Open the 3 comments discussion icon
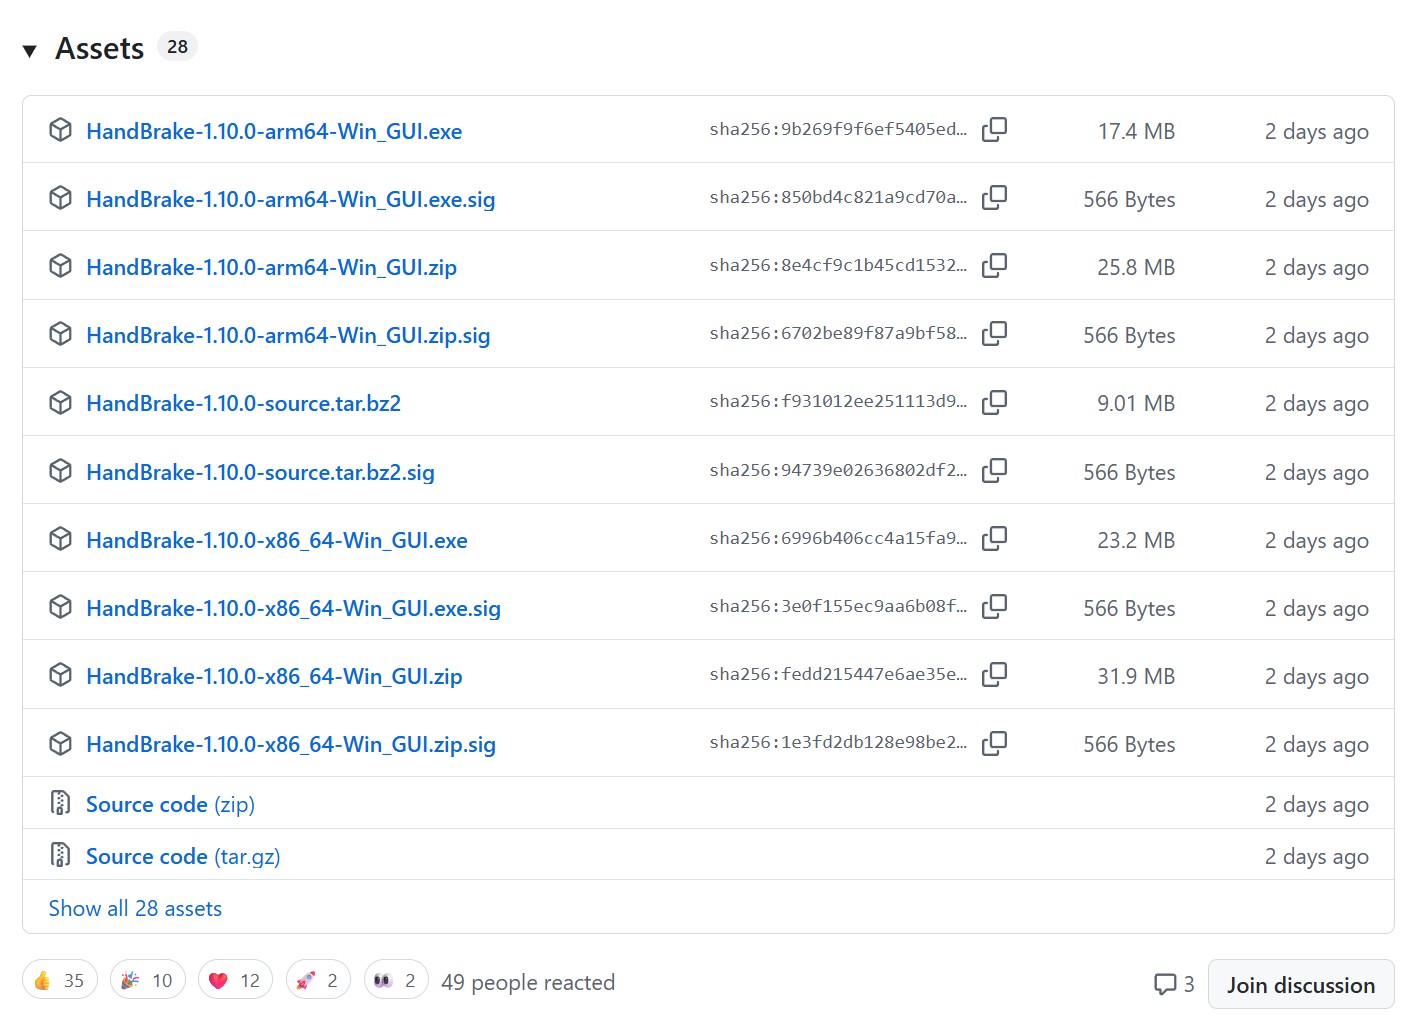 pos(1174,984)
